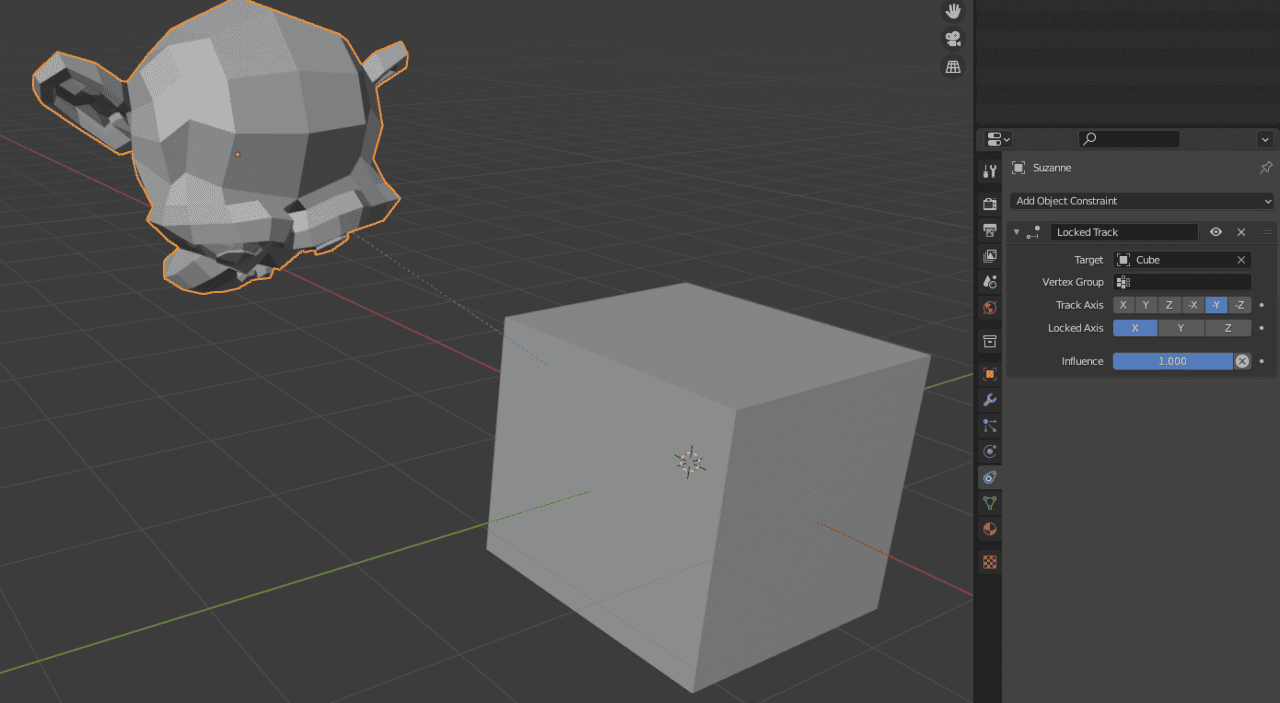Open the Physics properties tab

(x=989, y=451)
